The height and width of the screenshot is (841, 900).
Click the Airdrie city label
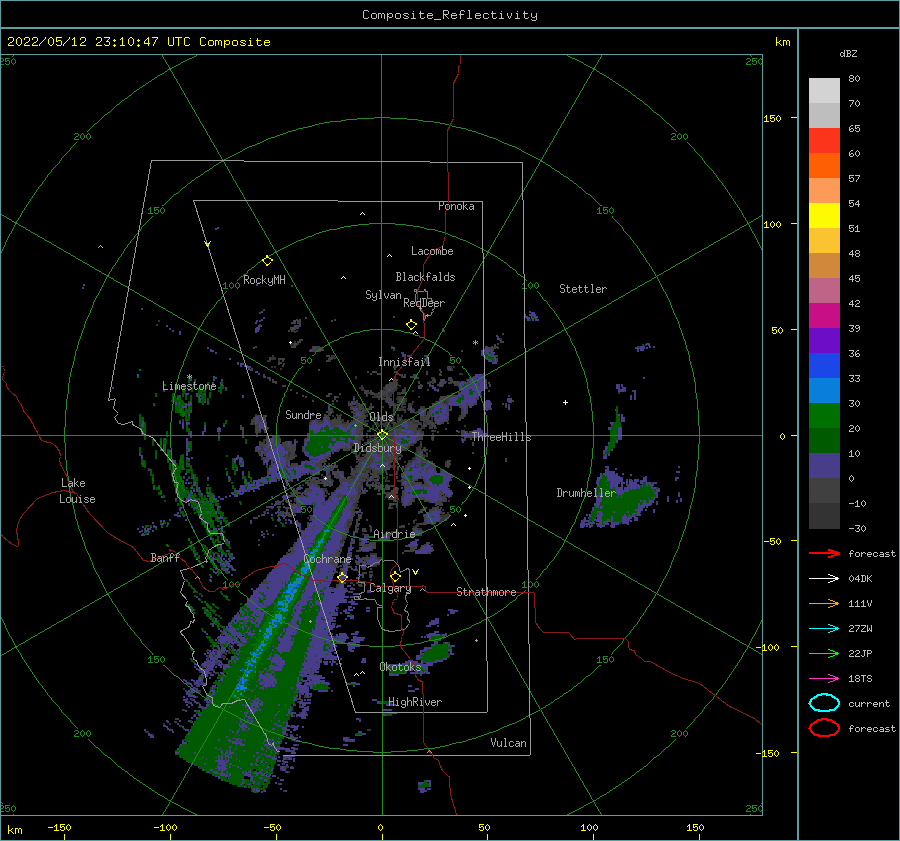(x=394, y=534)
